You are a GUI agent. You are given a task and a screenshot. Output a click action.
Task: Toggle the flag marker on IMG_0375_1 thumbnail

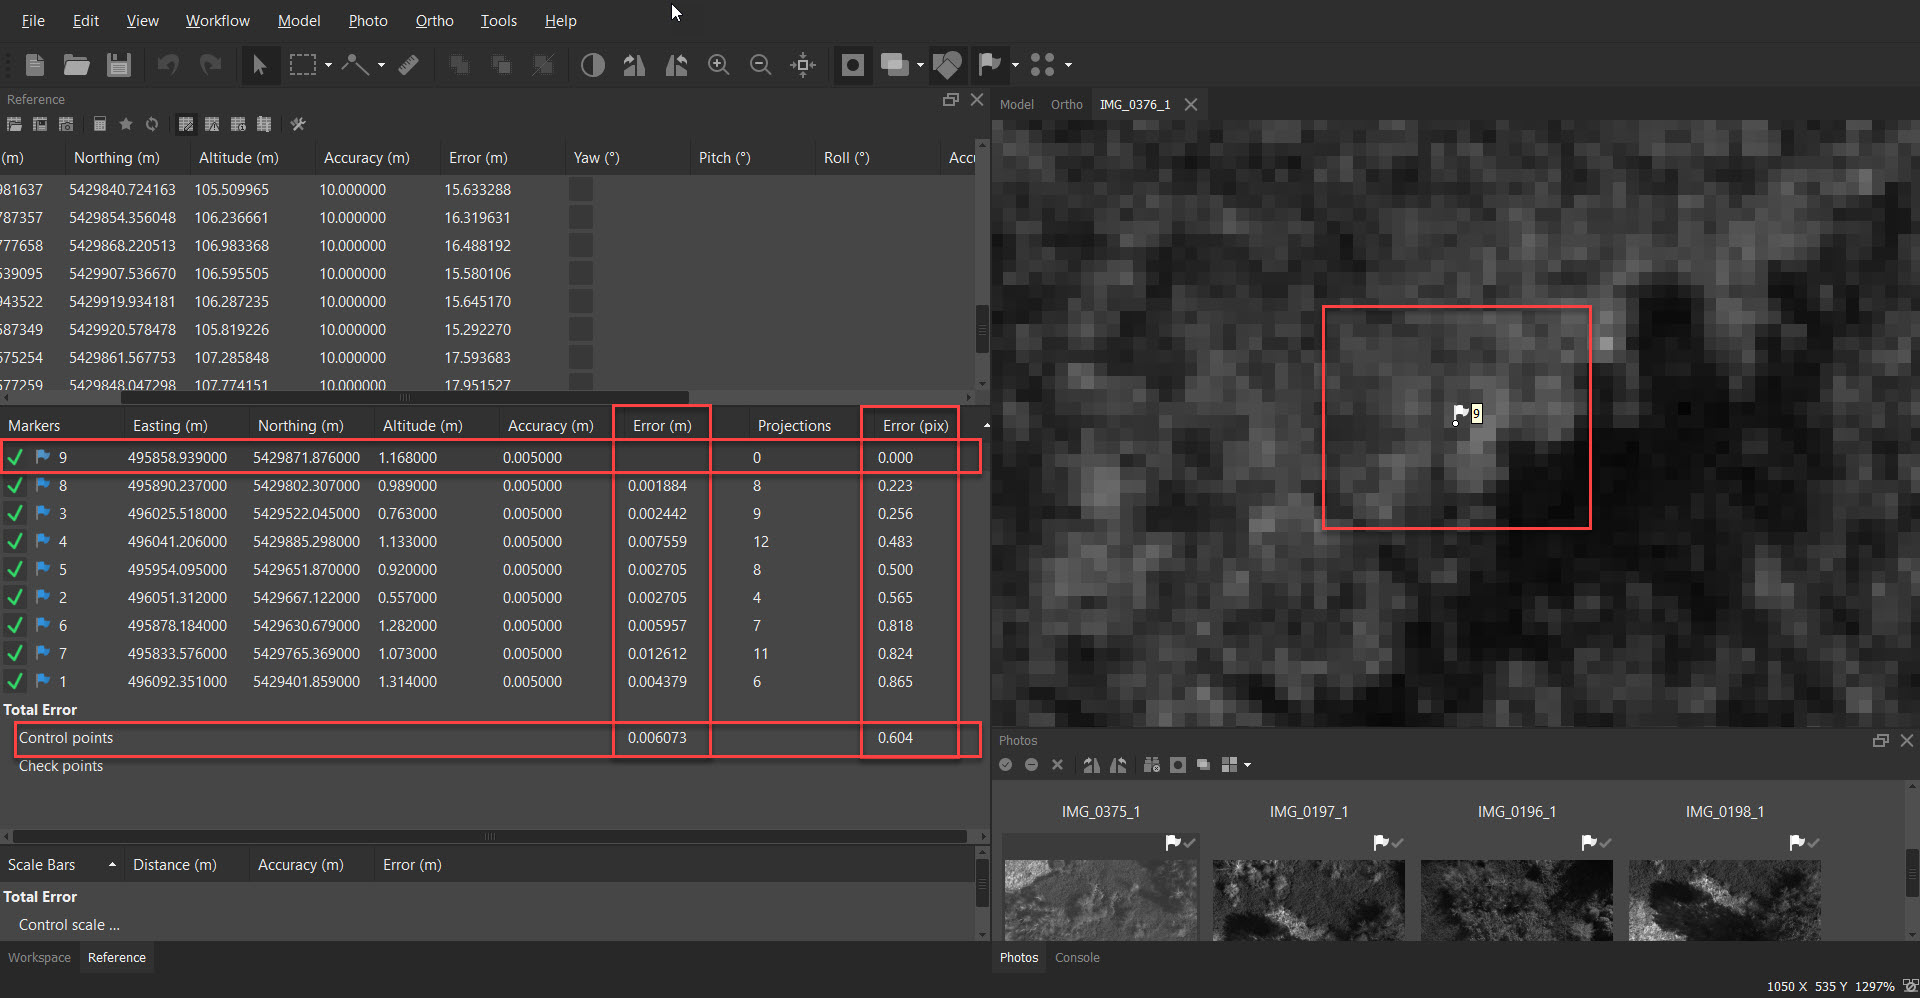pos(1175,843)
